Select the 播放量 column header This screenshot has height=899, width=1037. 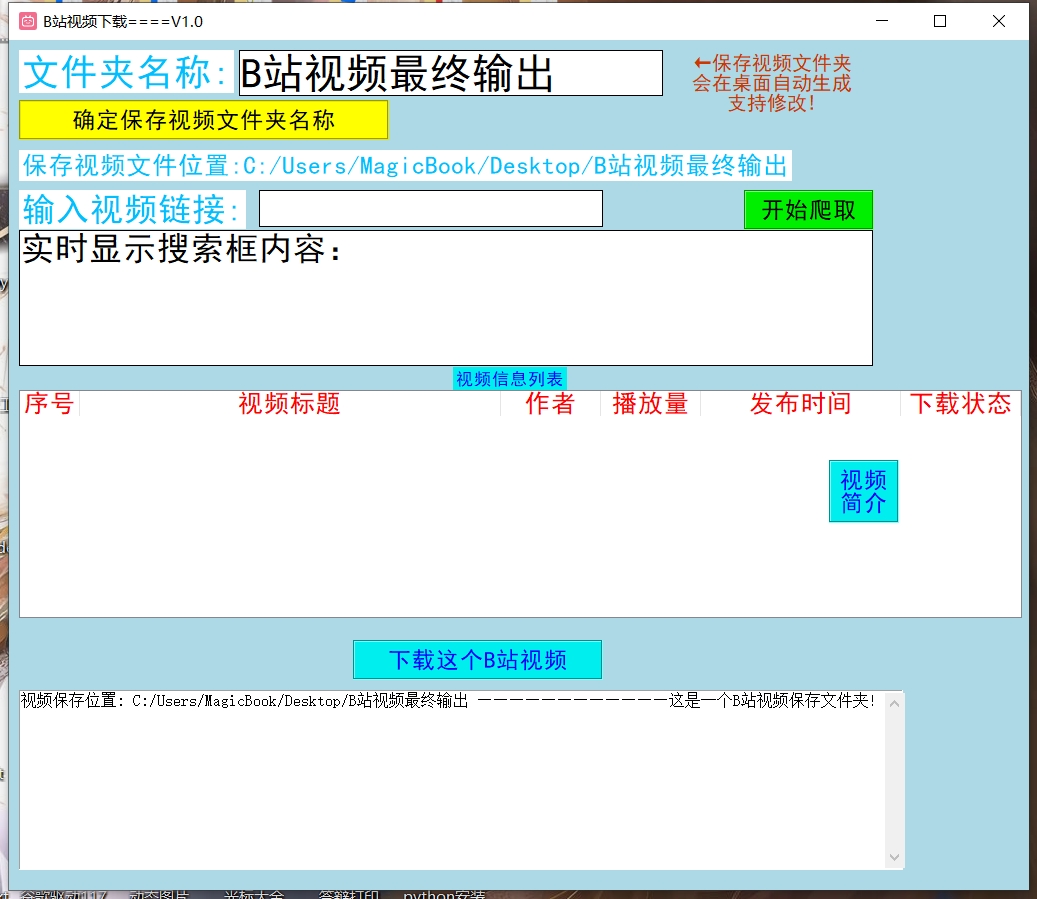[x=650, y=403]
